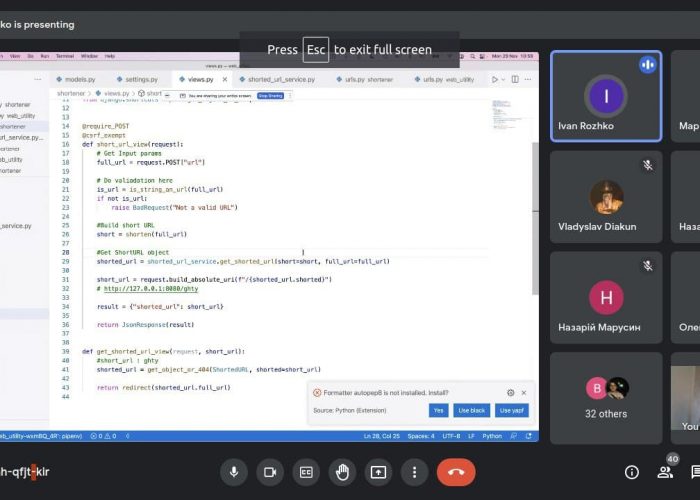Click the Use black button

tap(472, 411)
